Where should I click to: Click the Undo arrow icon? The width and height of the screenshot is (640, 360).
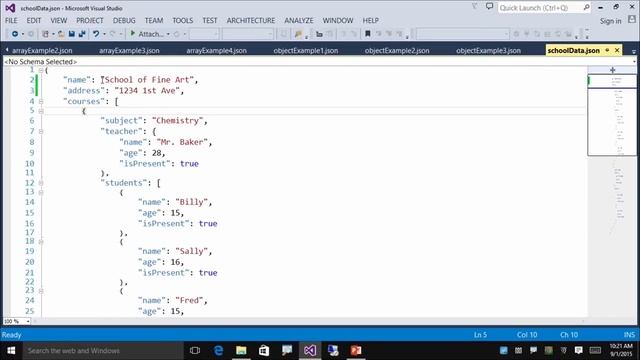click(96, 34)
